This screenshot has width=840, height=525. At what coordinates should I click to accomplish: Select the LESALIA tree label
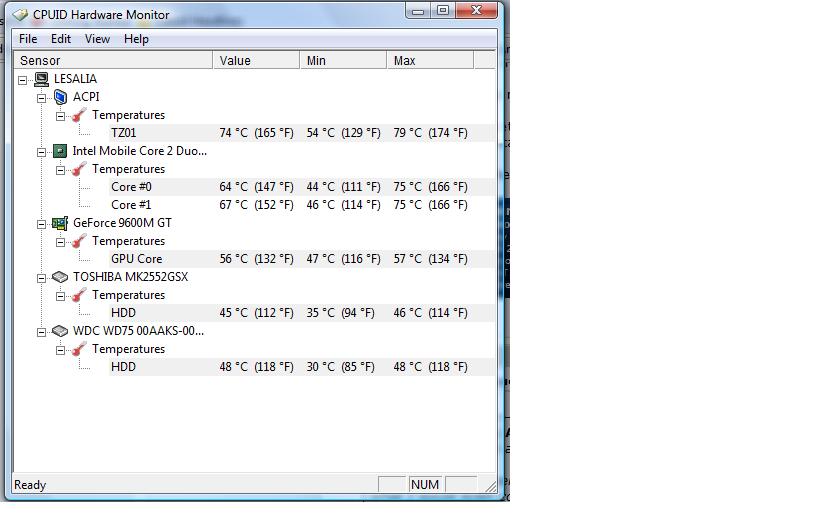tap(75, 79)
